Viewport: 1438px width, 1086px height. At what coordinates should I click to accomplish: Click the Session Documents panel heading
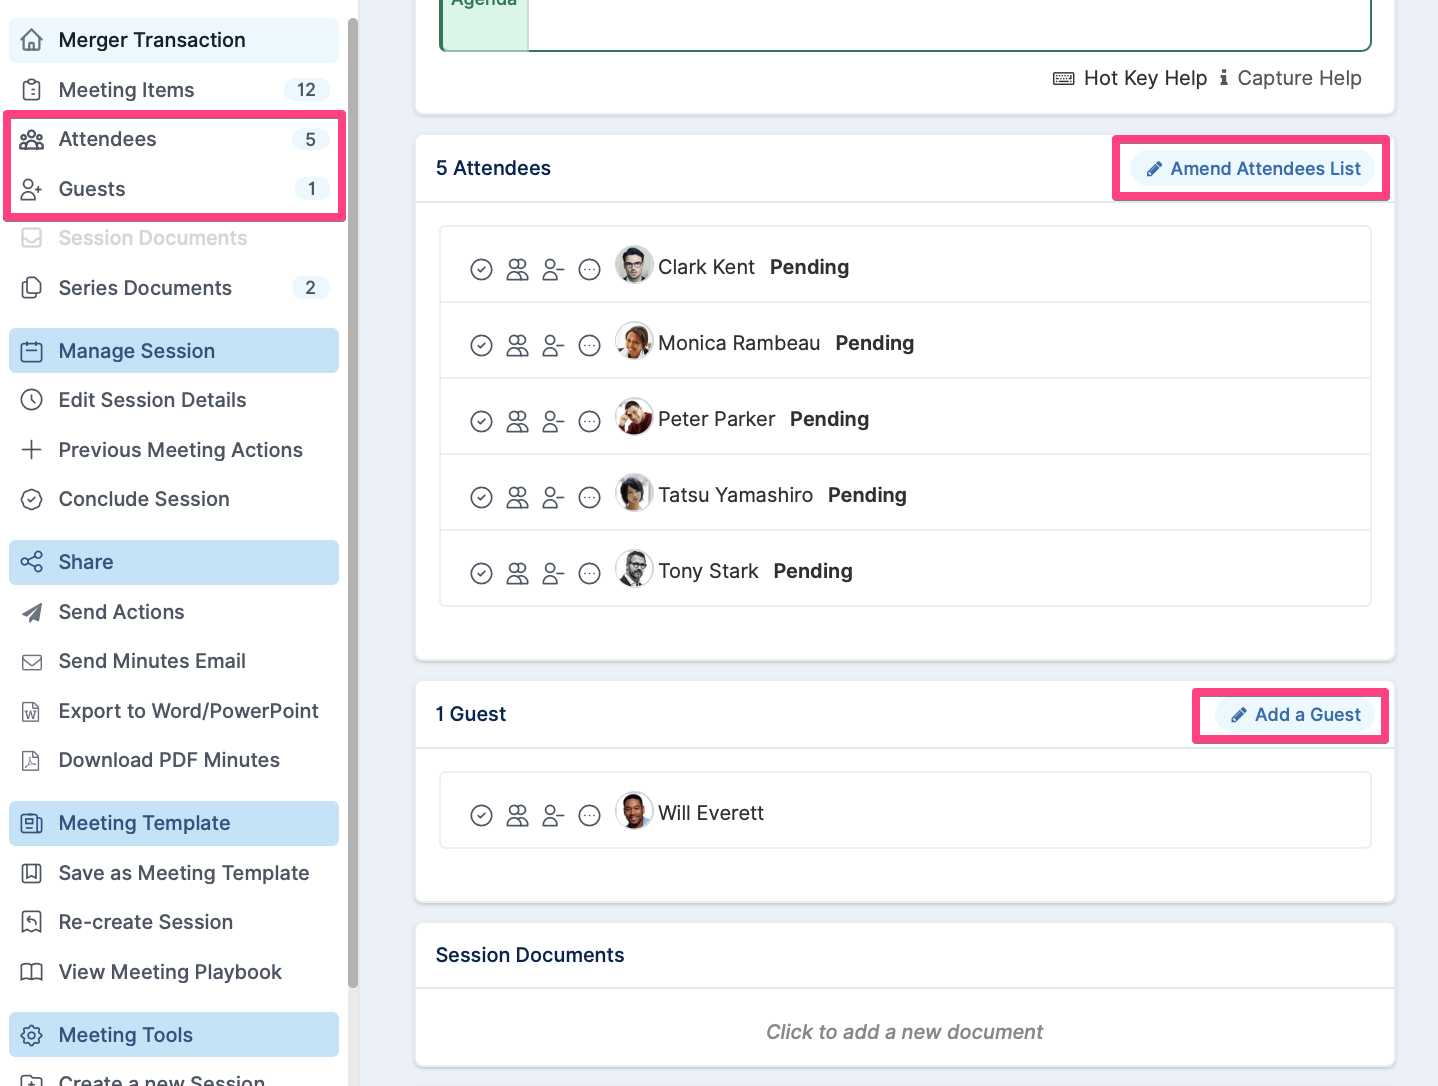(530, 955)
